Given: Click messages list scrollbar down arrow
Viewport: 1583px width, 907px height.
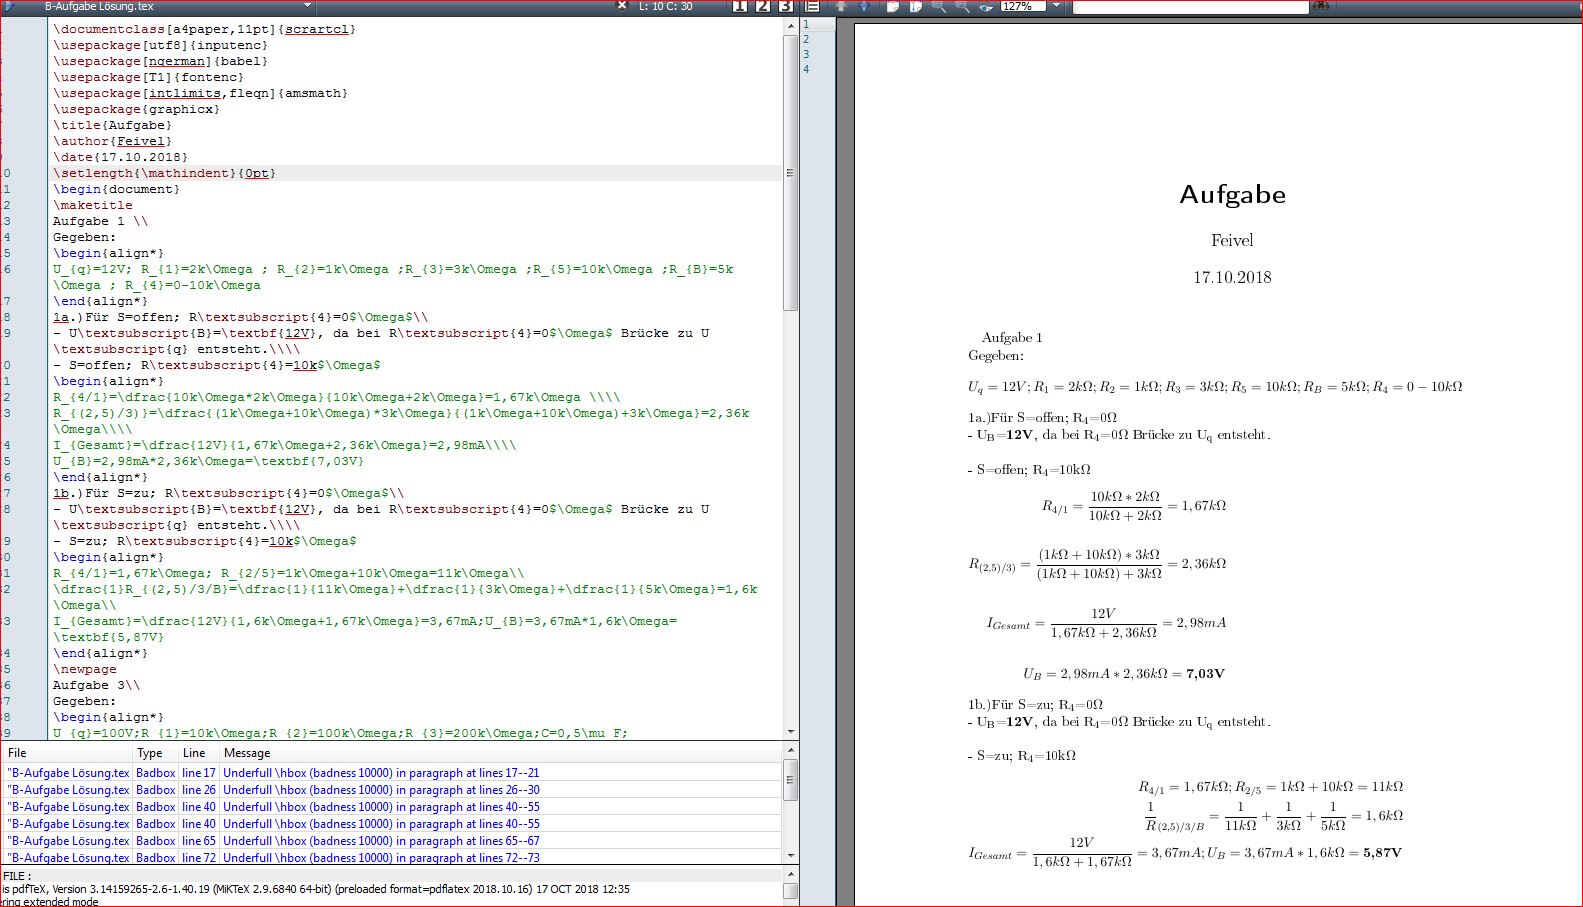Looking at the screenshot, I should (x=790, y=856).
